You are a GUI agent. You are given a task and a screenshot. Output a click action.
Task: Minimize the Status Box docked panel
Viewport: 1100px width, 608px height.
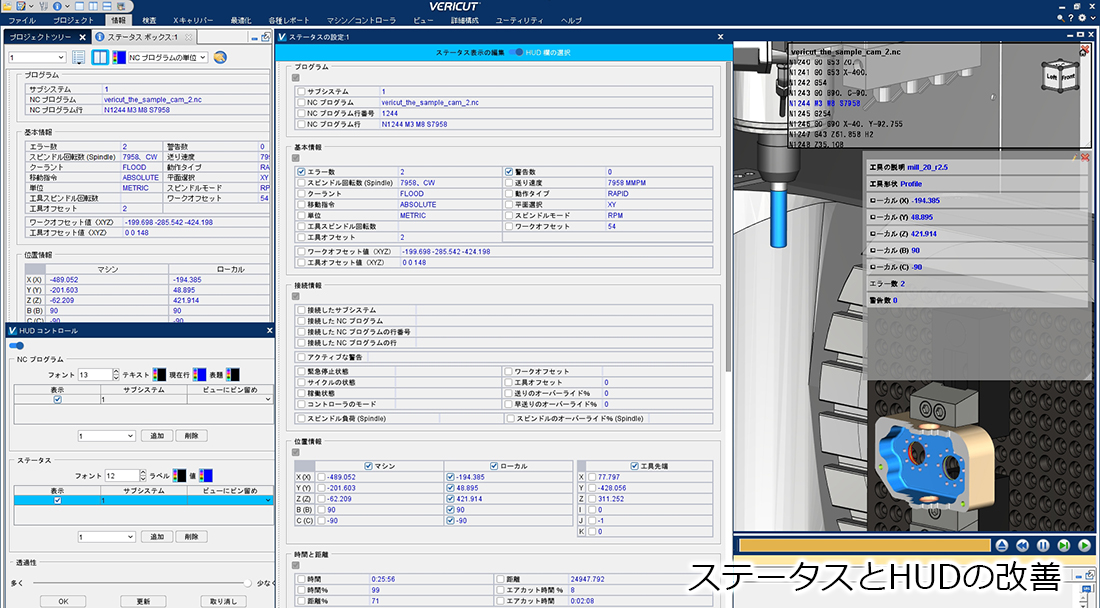[x=257, y=39]
